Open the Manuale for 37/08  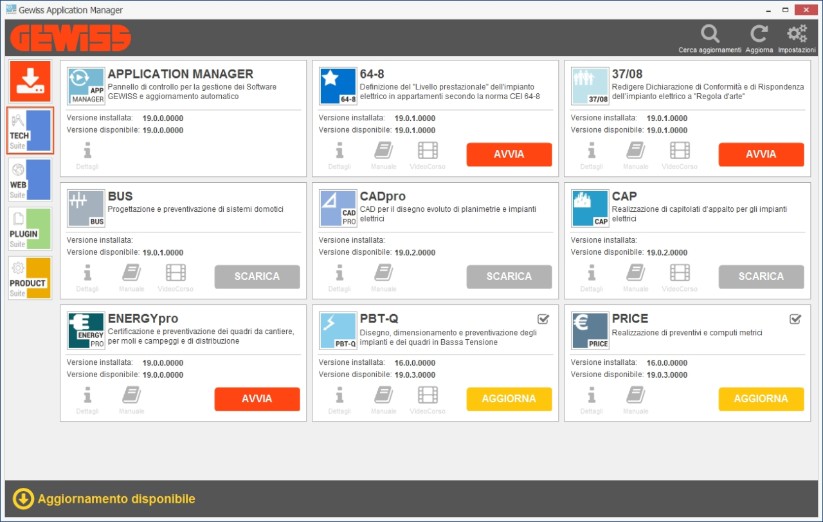pos(635,155)
